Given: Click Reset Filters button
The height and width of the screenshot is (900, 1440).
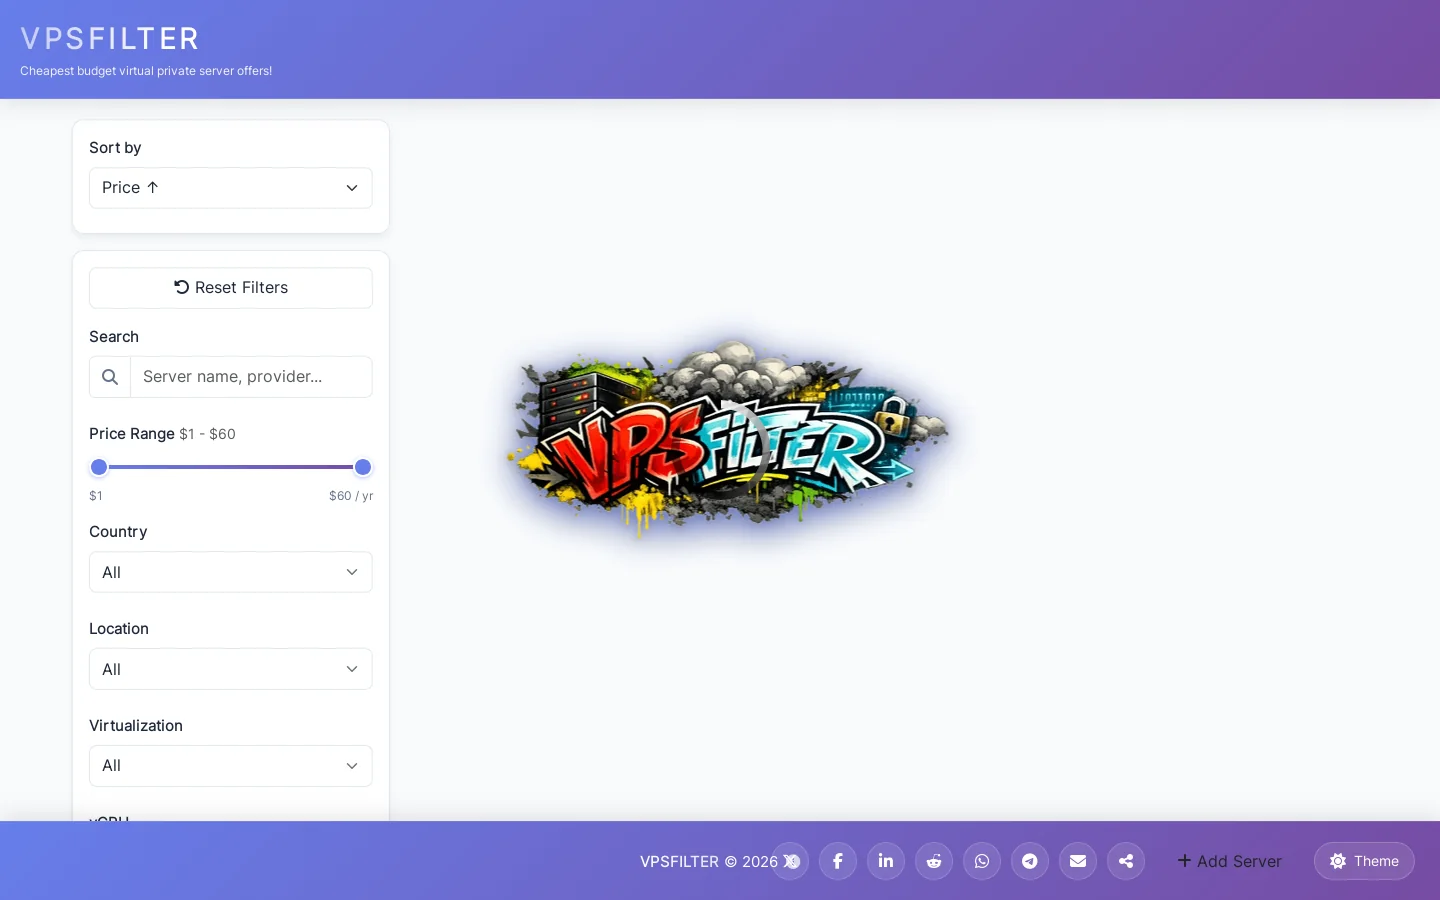Looking at the screenshot, I should pyautogui.click(x=231, y=288).
